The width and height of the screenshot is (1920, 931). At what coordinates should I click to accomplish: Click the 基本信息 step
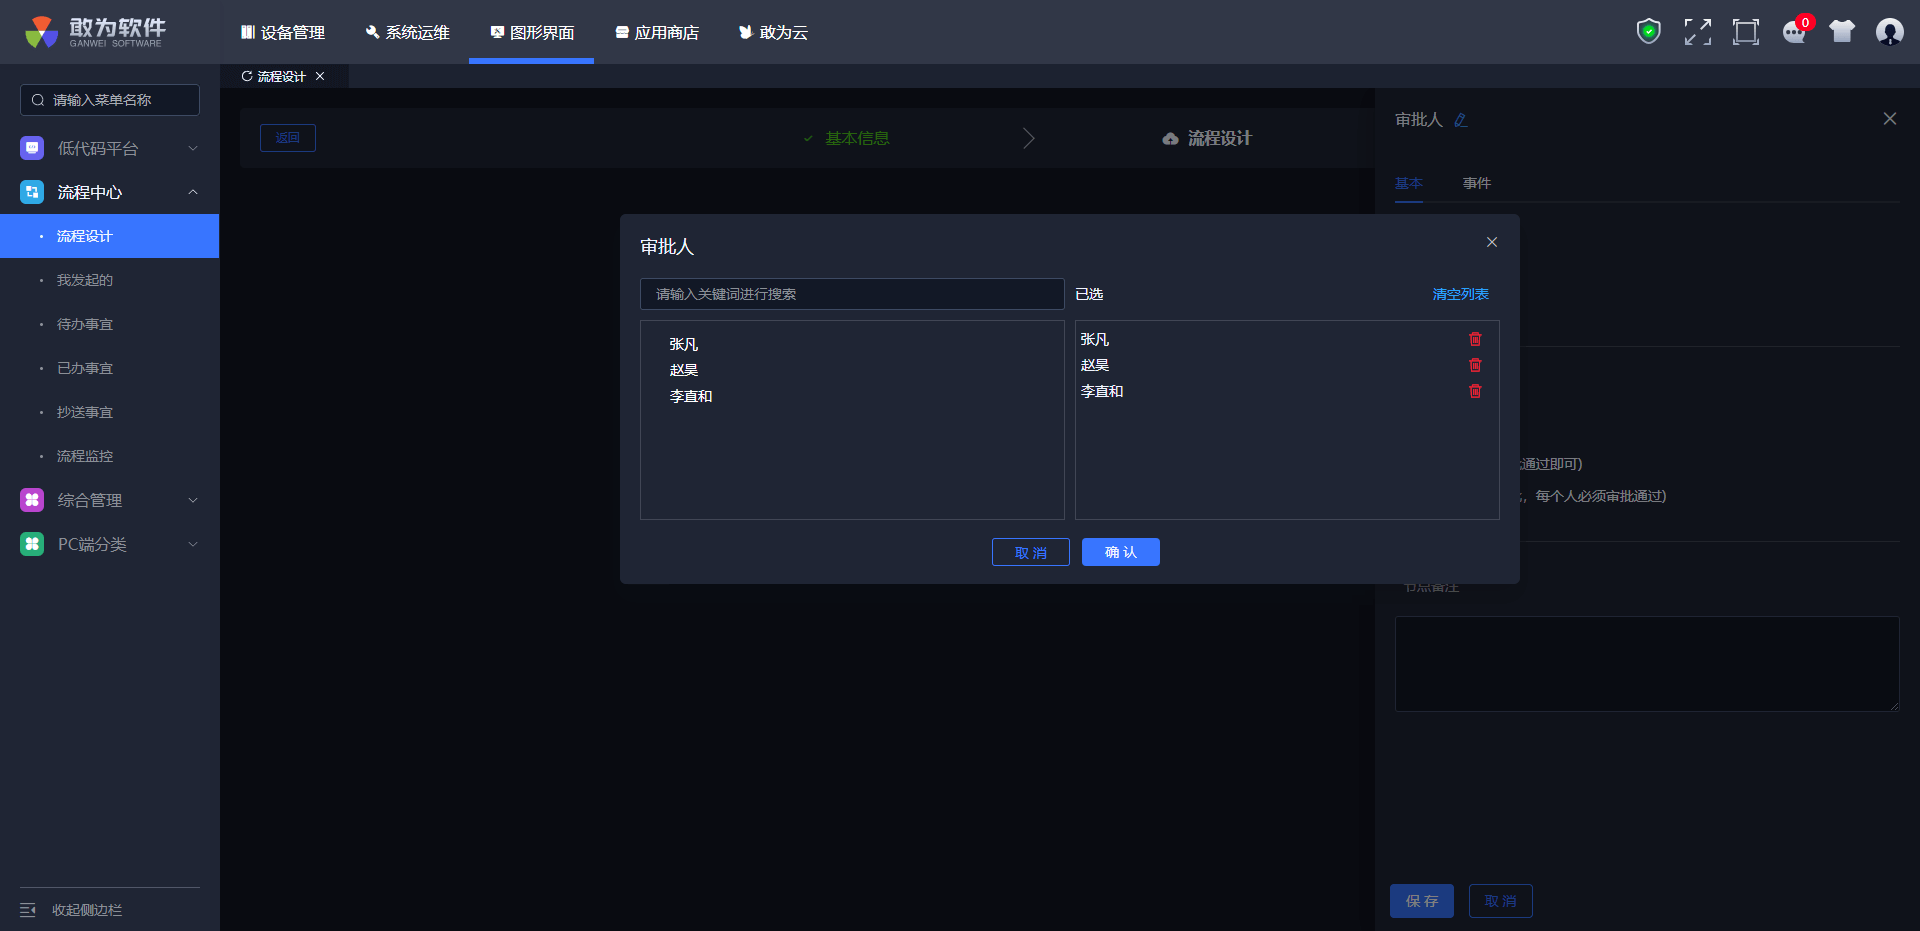pyautogui.click(x=847, y=138)
